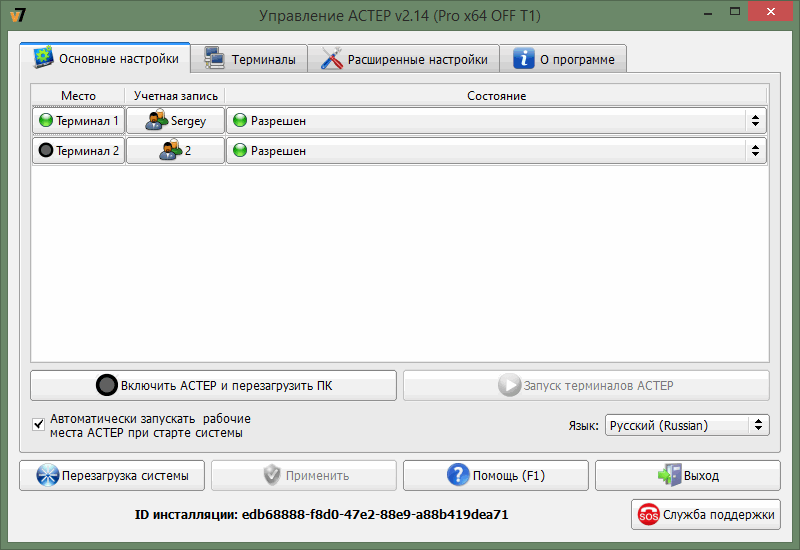Viewport: 800px width, 550px height.
Task: Click the SOS icon for Служба поддержки
Action: point(648,515)
